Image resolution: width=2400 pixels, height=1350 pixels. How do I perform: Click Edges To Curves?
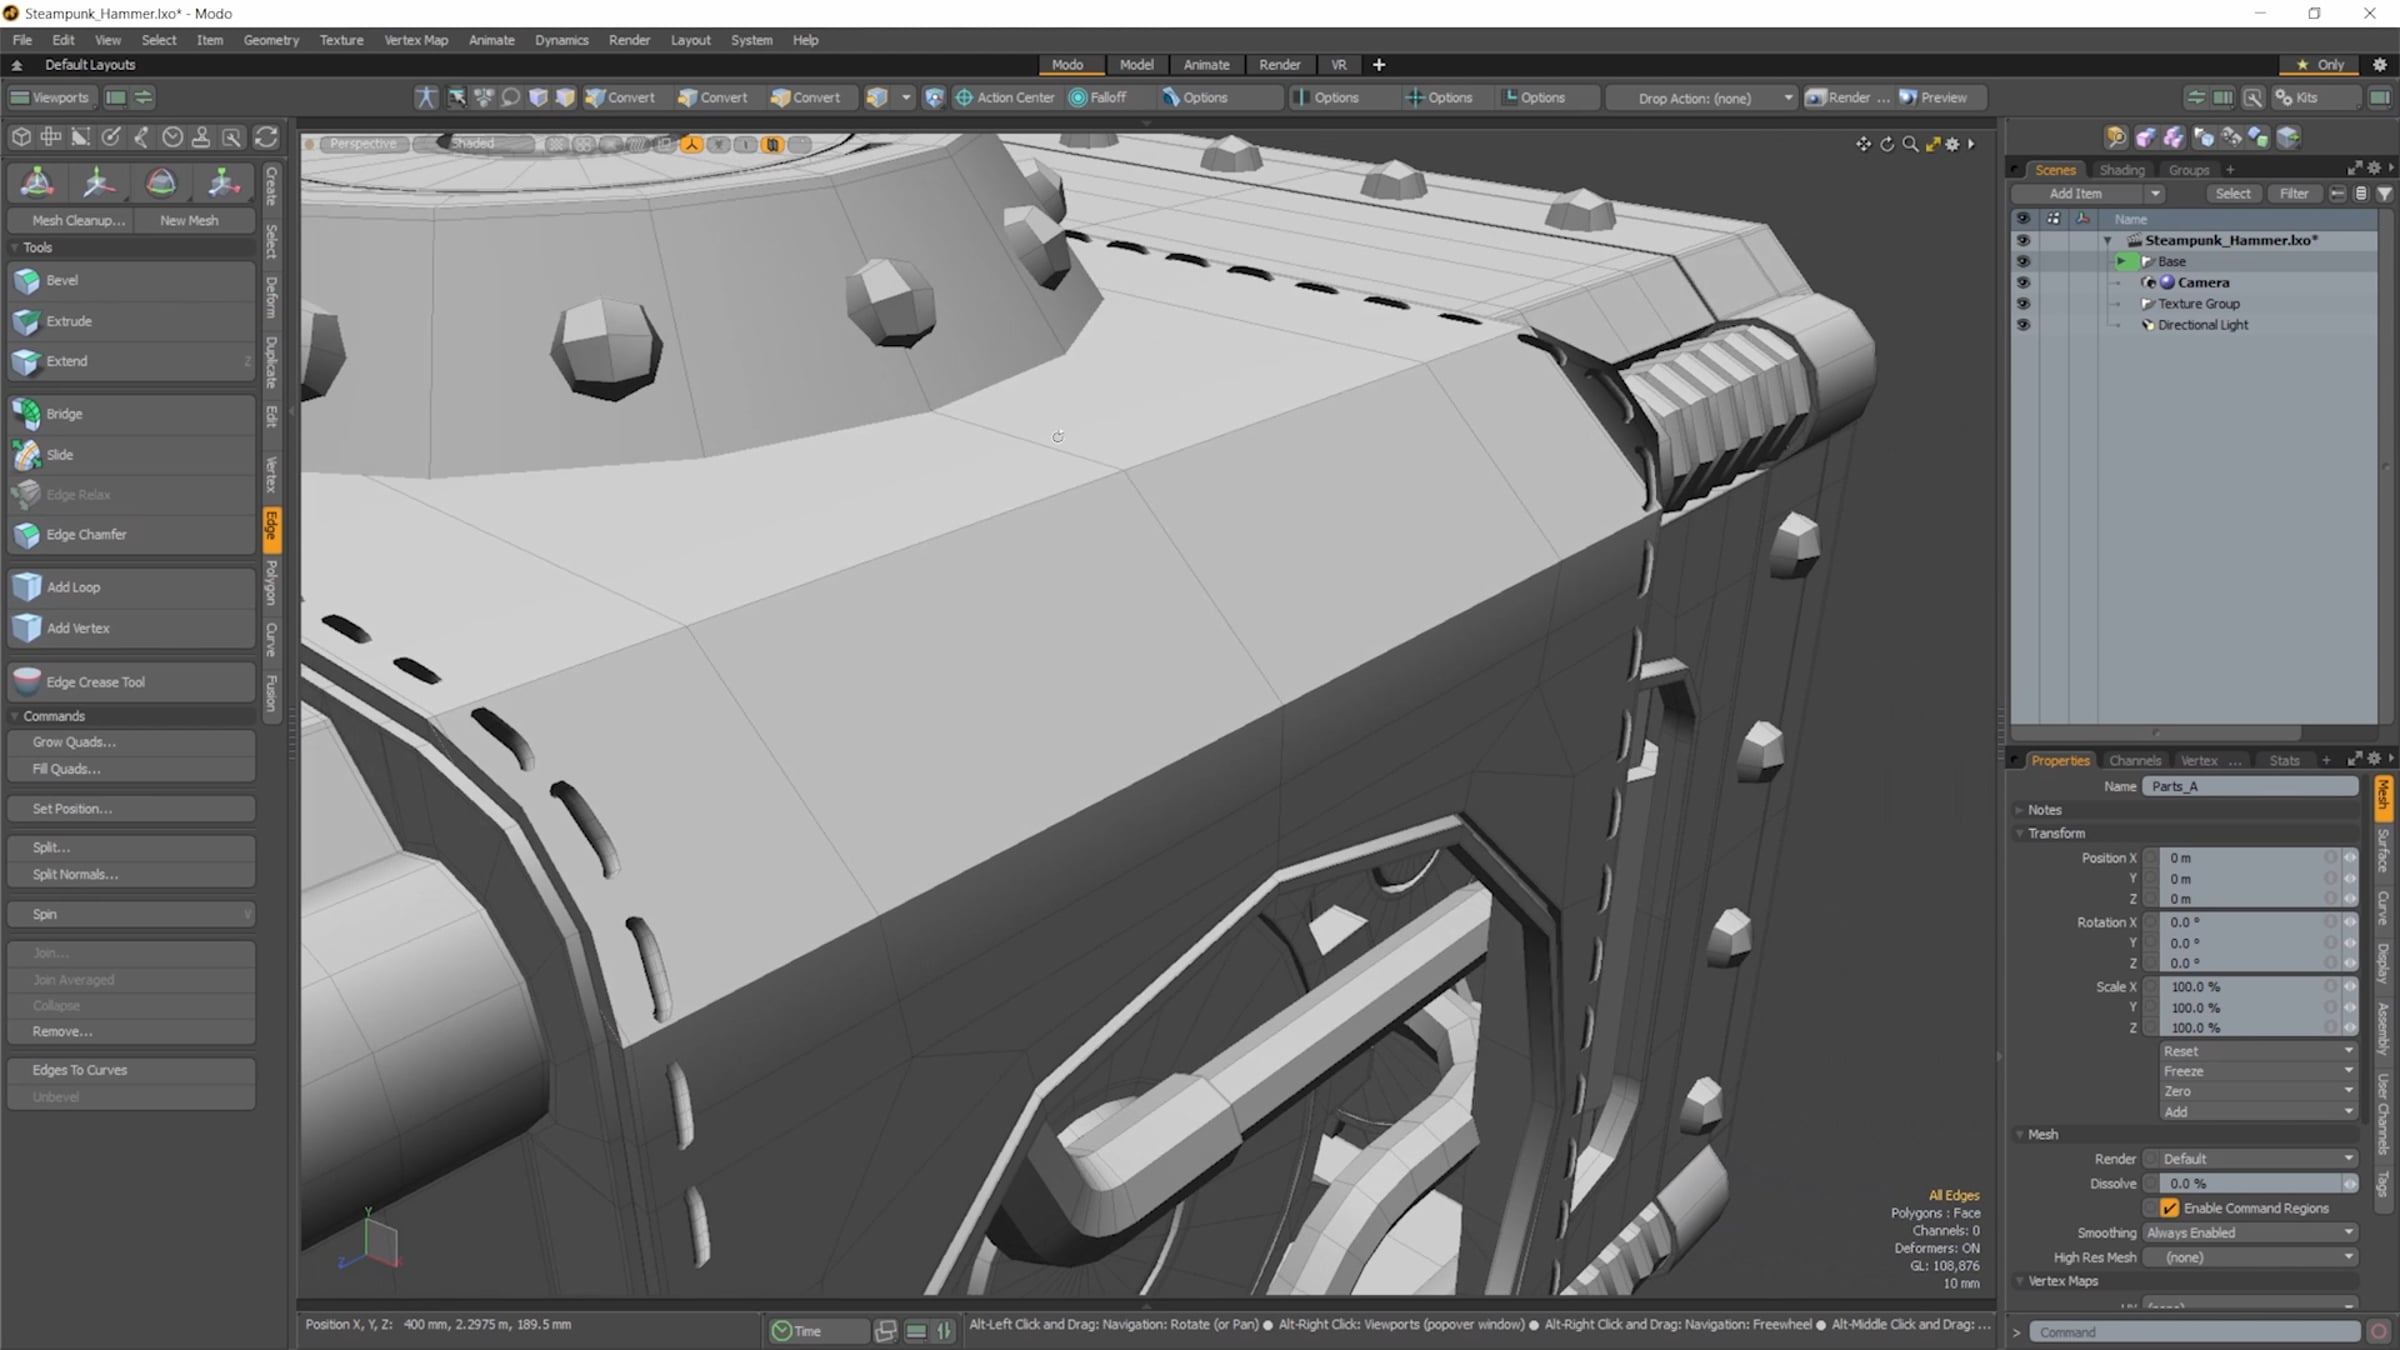pyautogui.click(x=131, y=1070)
